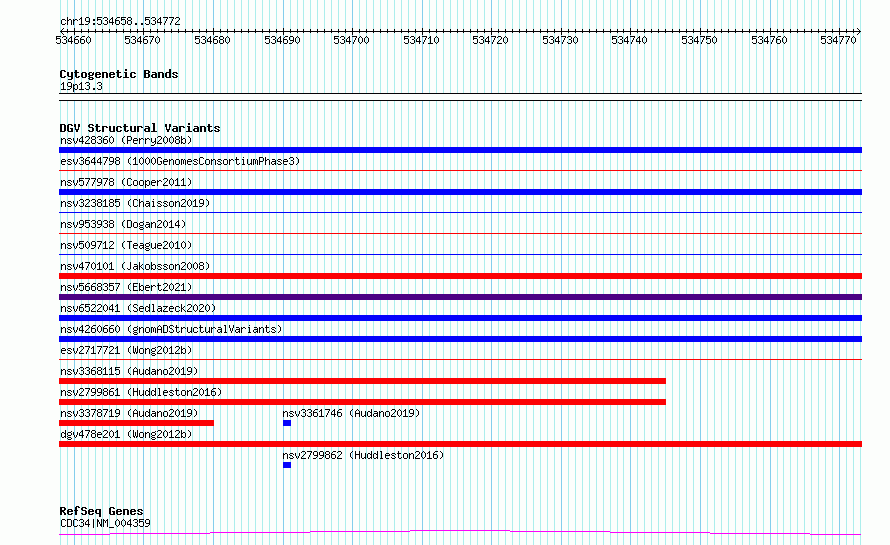Click ruler position 534690
890x545 pixels.
click(x=282, y=40)
